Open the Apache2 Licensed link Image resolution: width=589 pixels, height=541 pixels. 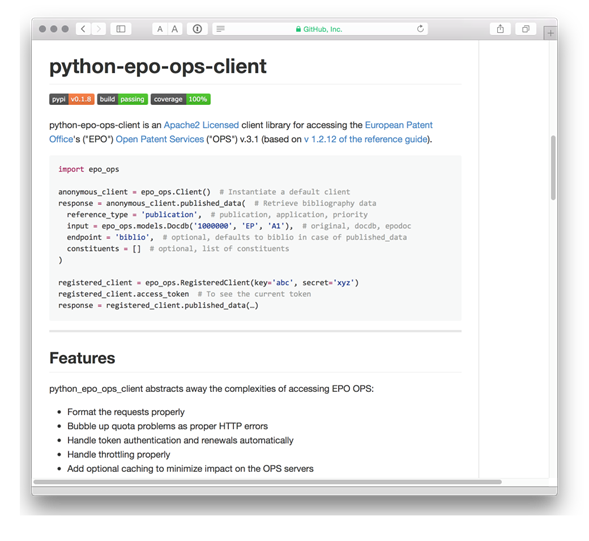[x=201, y=125]
